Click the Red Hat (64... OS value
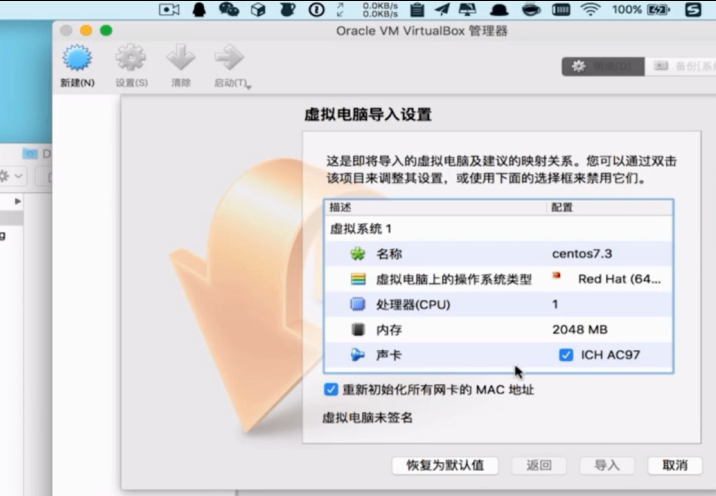The height and width of the screenshot is (496, 716). pyautogui.click(x=619, y=279)
